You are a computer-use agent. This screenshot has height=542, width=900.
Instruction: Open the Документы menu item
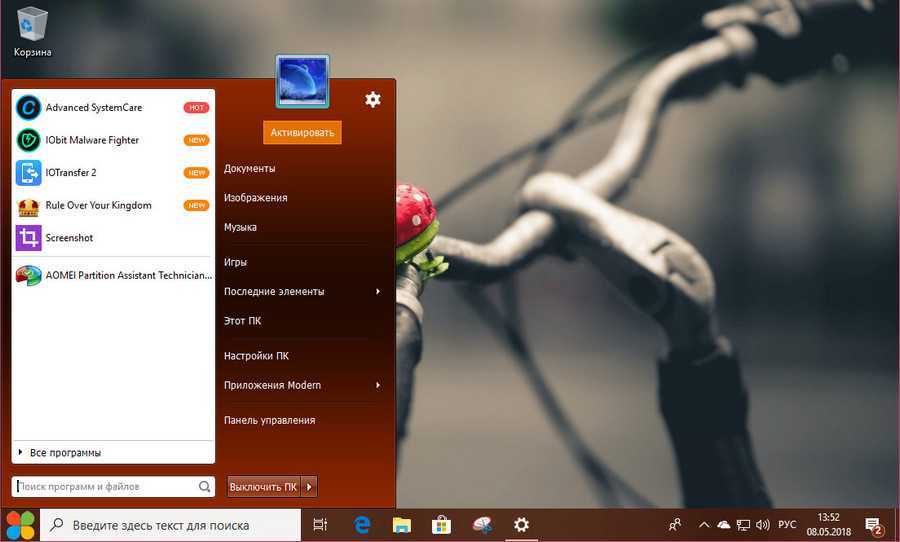pyautogui.click(x=250, y=169)
